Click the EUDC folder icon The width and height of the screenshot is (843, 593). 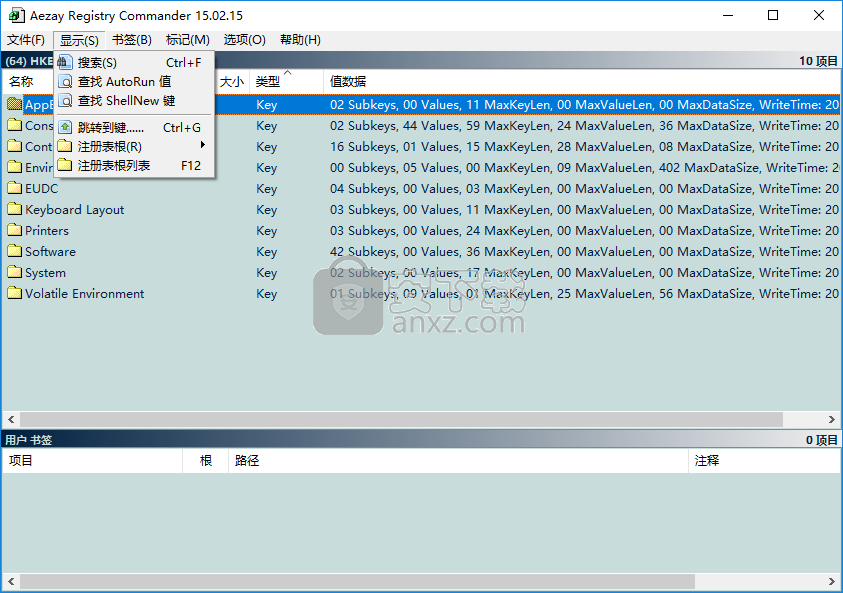click(x=15, y=188)
